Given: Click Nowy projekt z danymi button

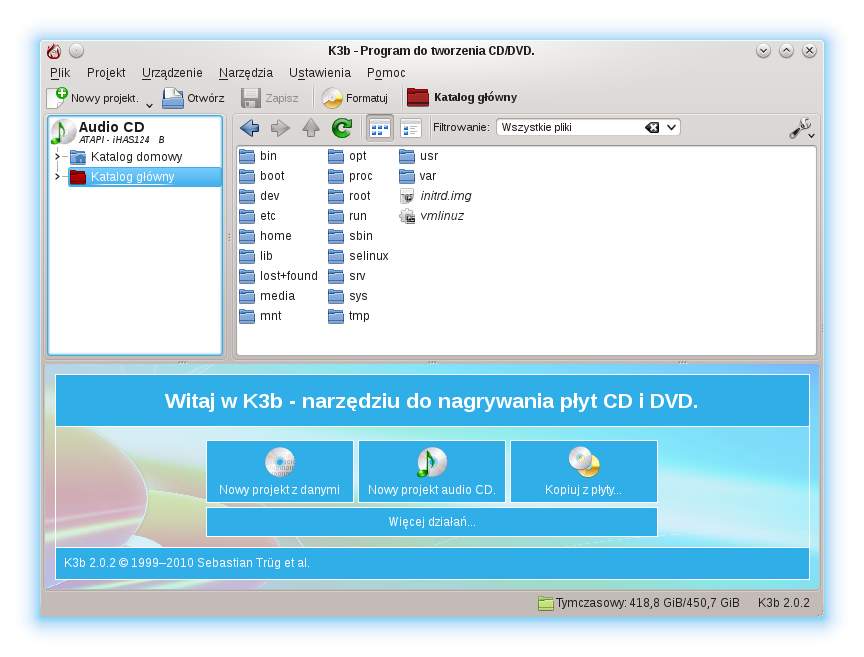Looking at the screenshot, I should (x=280, y=471).
